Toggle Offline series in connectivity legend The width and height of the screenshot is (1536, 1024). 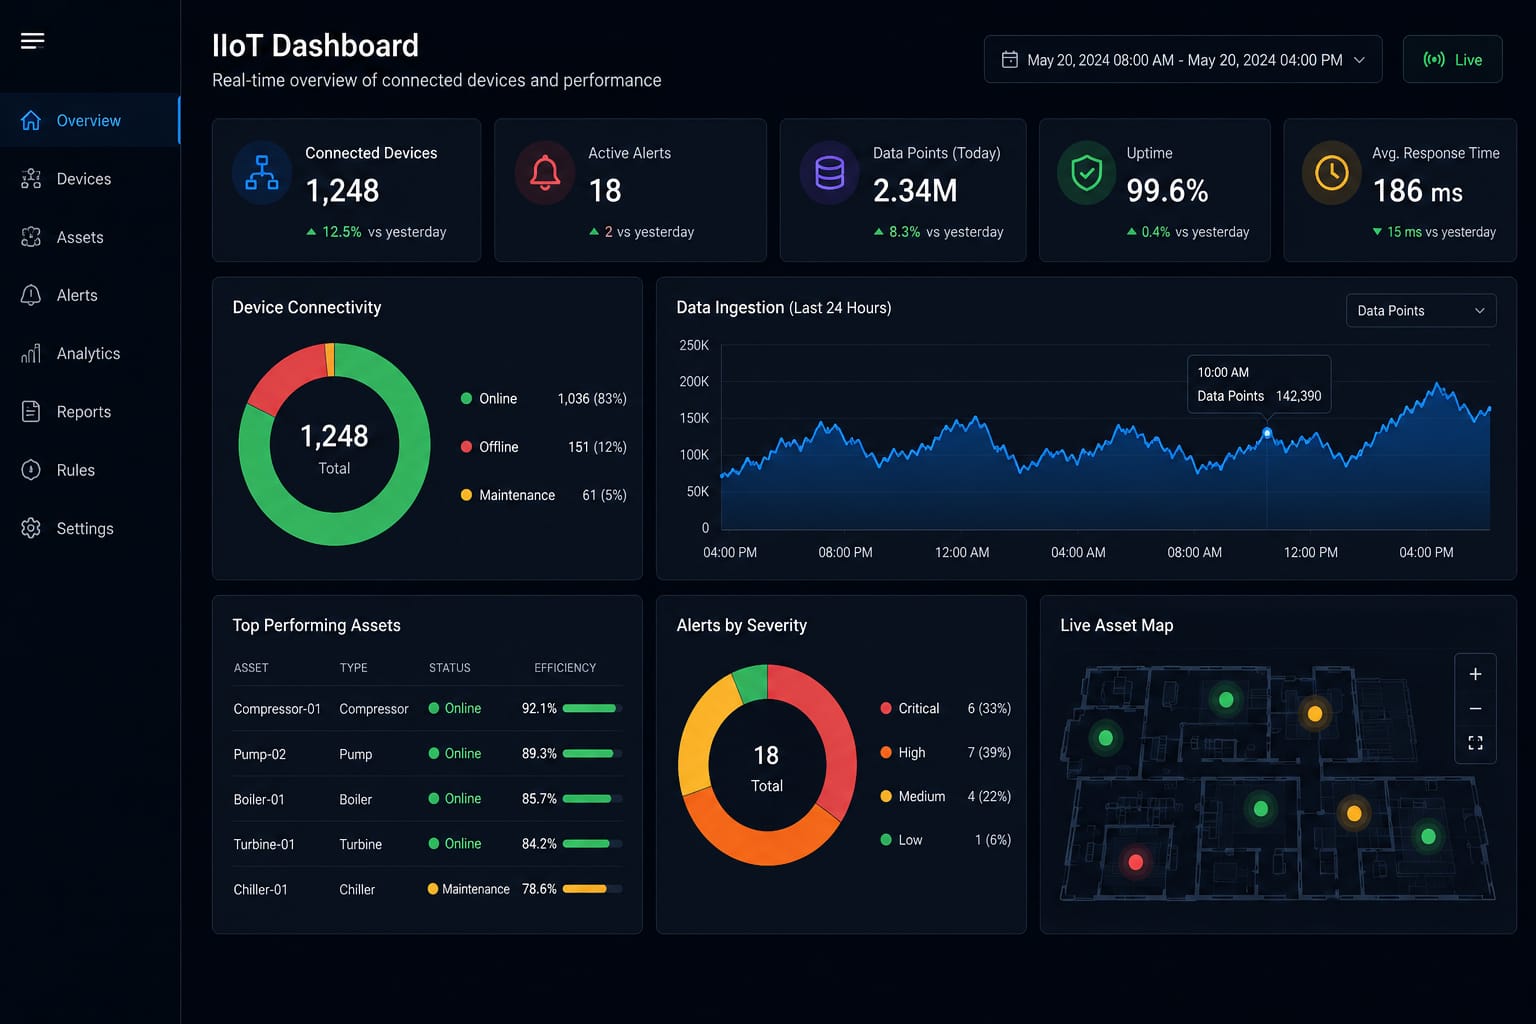pos(543,447)
